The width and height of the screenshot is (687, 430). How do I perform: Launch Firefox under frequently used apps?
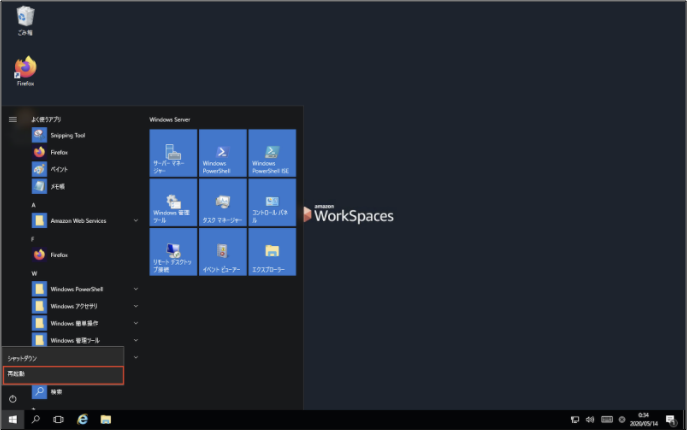tap(85, 153)
